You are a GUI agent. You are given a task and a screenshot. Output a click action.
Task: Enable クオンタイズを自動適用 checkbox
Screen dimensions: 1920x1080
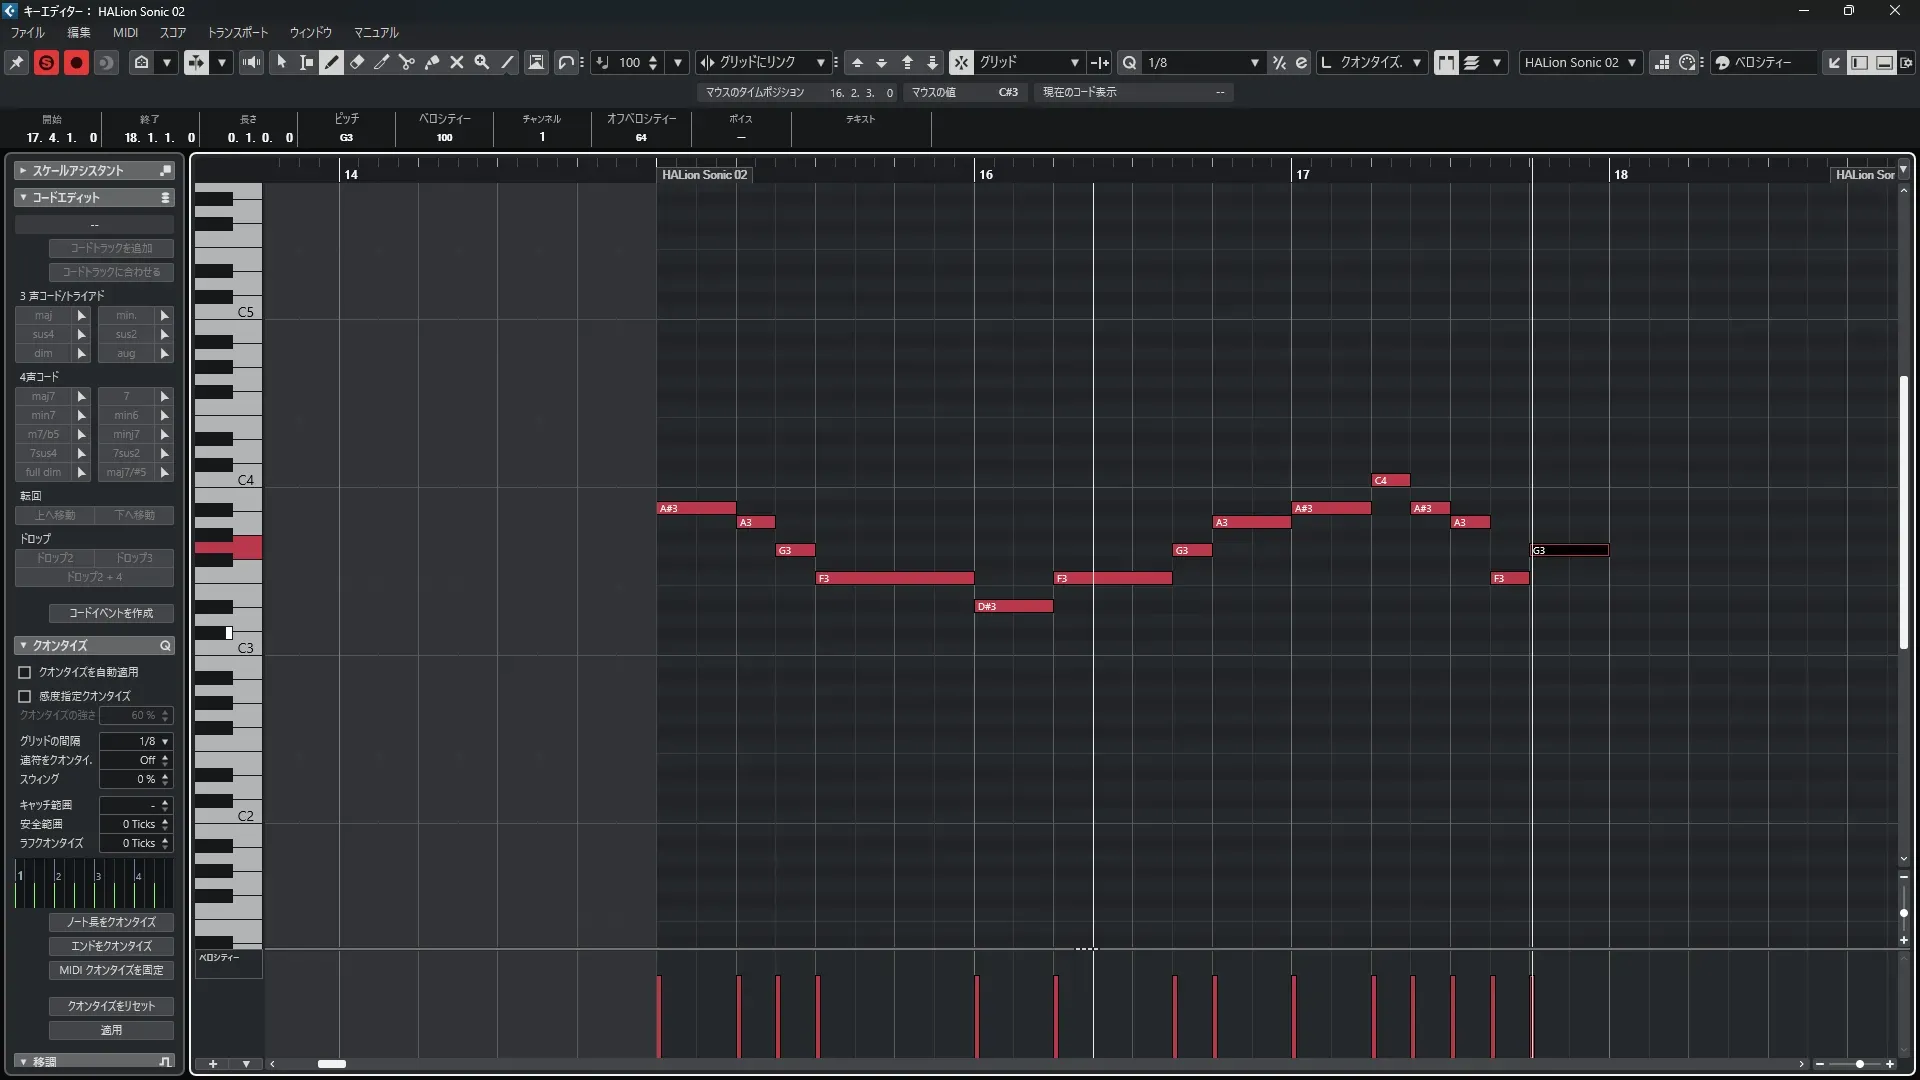tap(25, 672)
